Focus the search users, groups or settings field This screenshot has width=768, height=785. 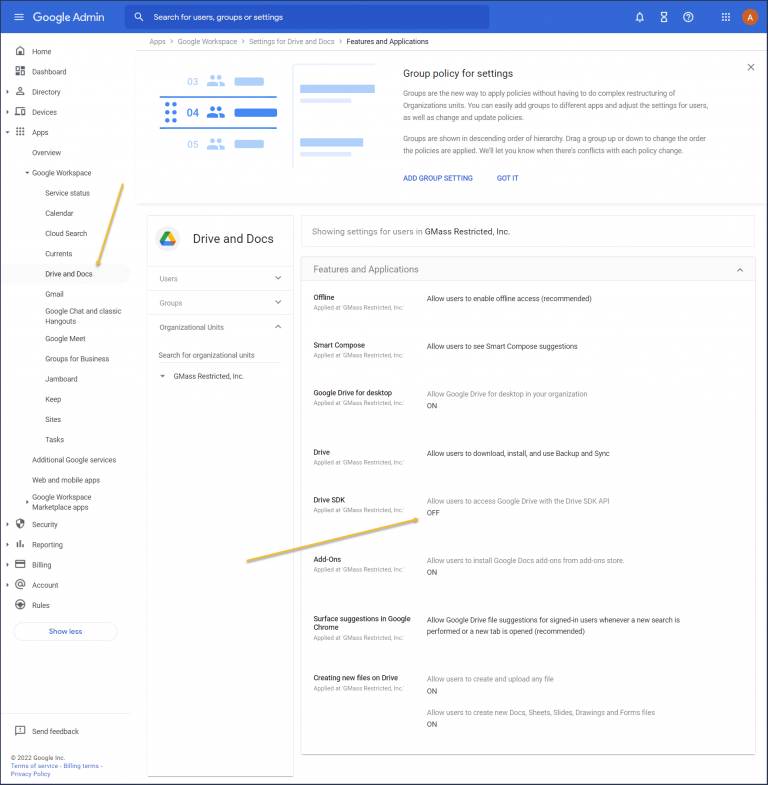tap(306, 17)
